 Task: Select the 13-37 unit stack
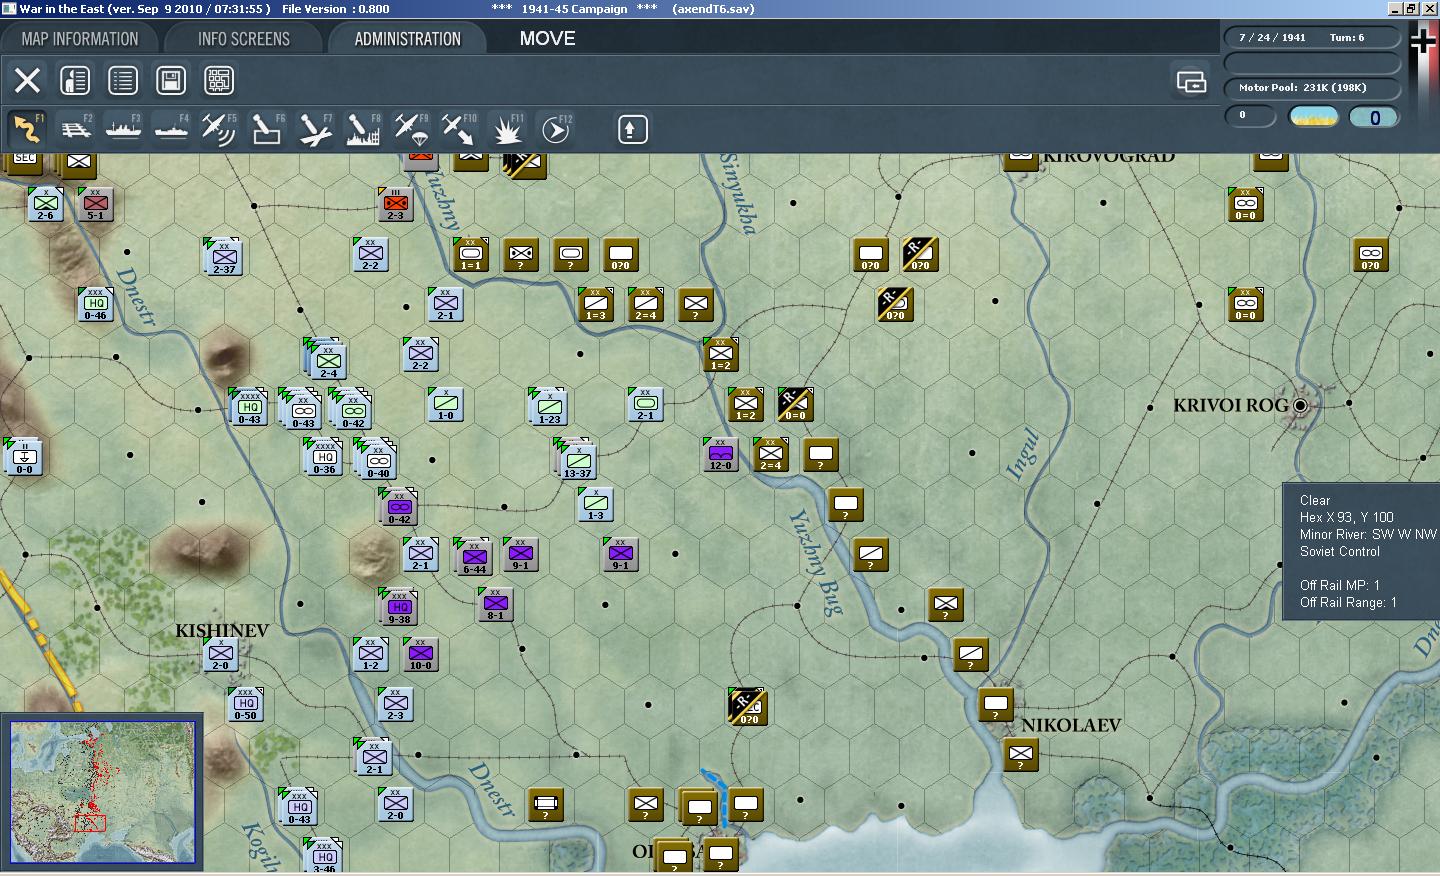tap(577, 460)
